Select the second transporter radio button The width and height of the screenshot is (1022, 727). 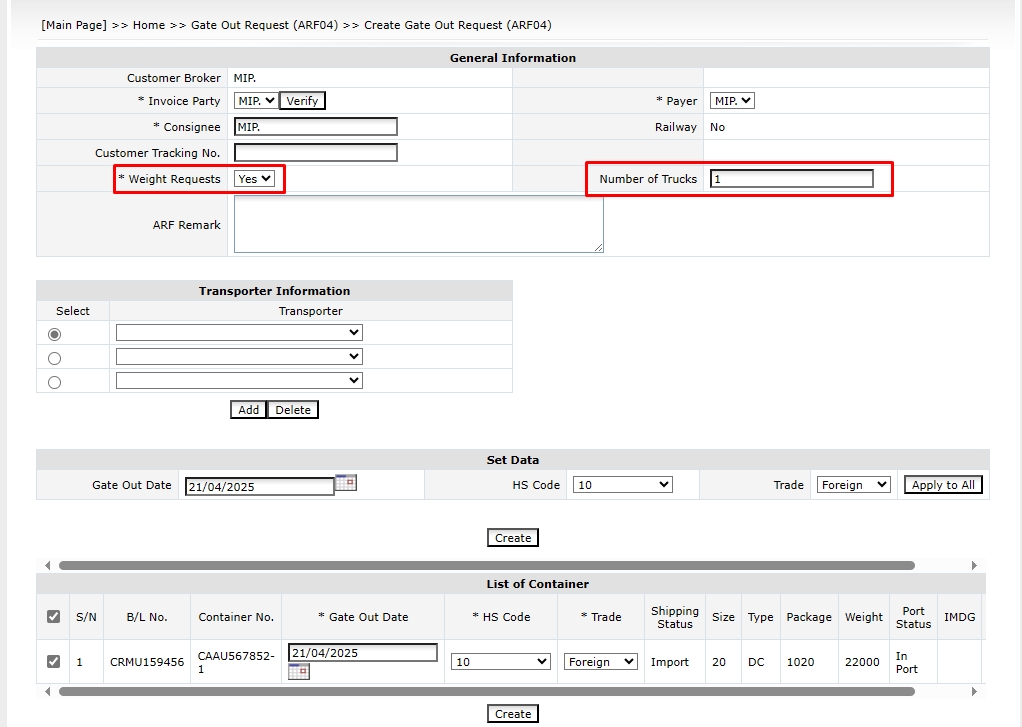pyautogui.click(x=54, y=358)
